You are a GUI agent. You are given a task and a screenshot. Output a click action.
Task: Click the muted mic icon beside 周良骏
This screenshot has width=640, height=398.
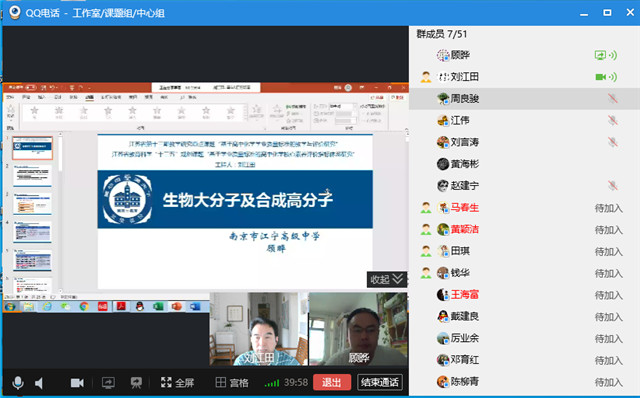tap(612, 98)
